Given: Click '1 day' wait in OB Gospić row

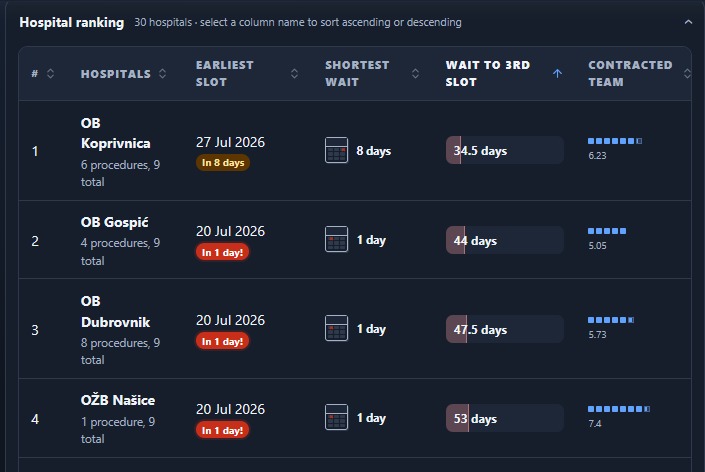Looking at the screenshot, I should point(371,240).
